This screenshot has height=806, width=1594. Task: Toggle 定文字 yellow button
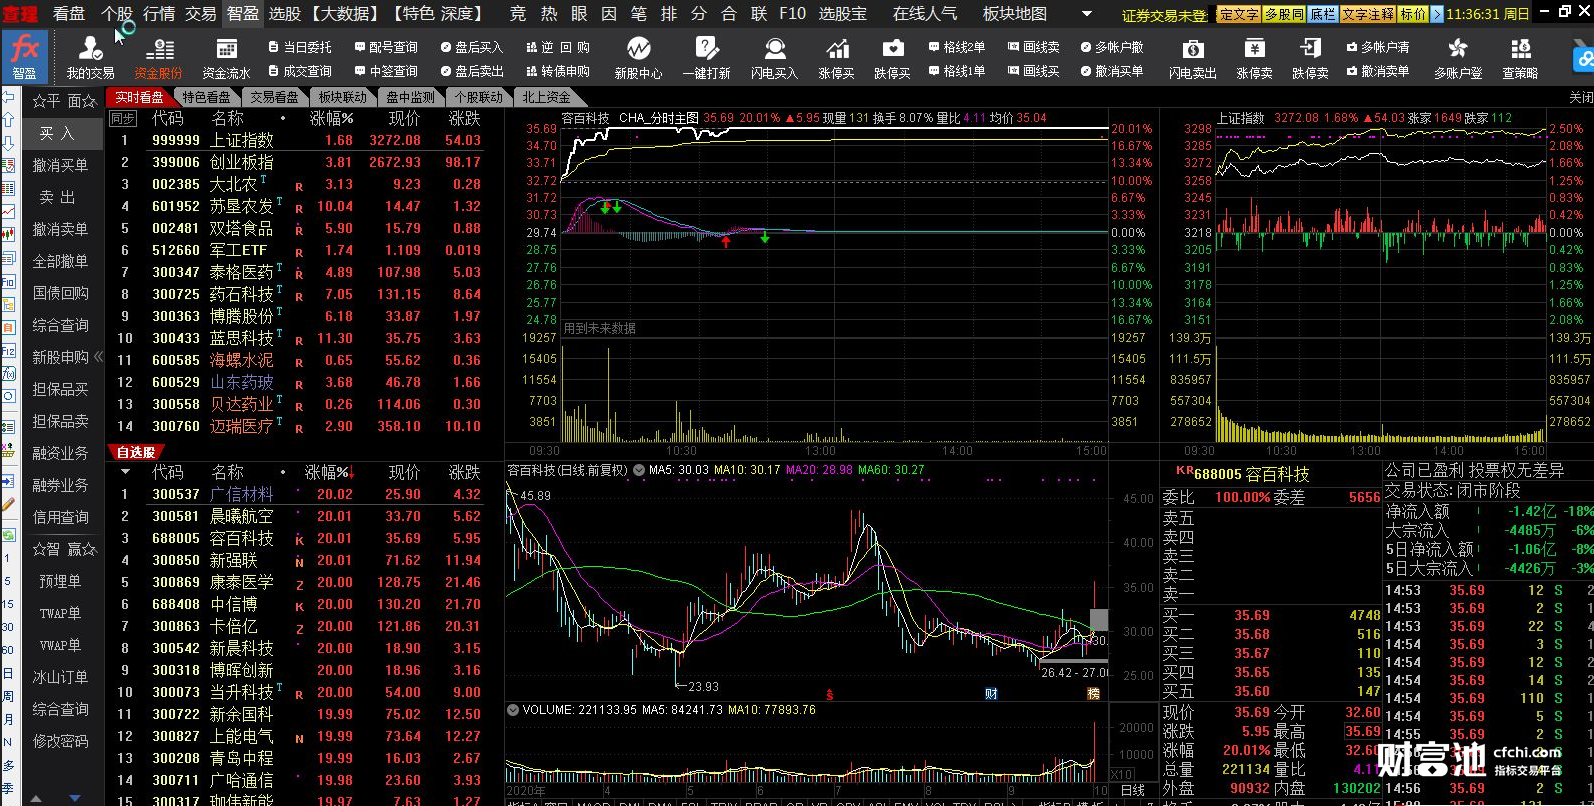1239,14
